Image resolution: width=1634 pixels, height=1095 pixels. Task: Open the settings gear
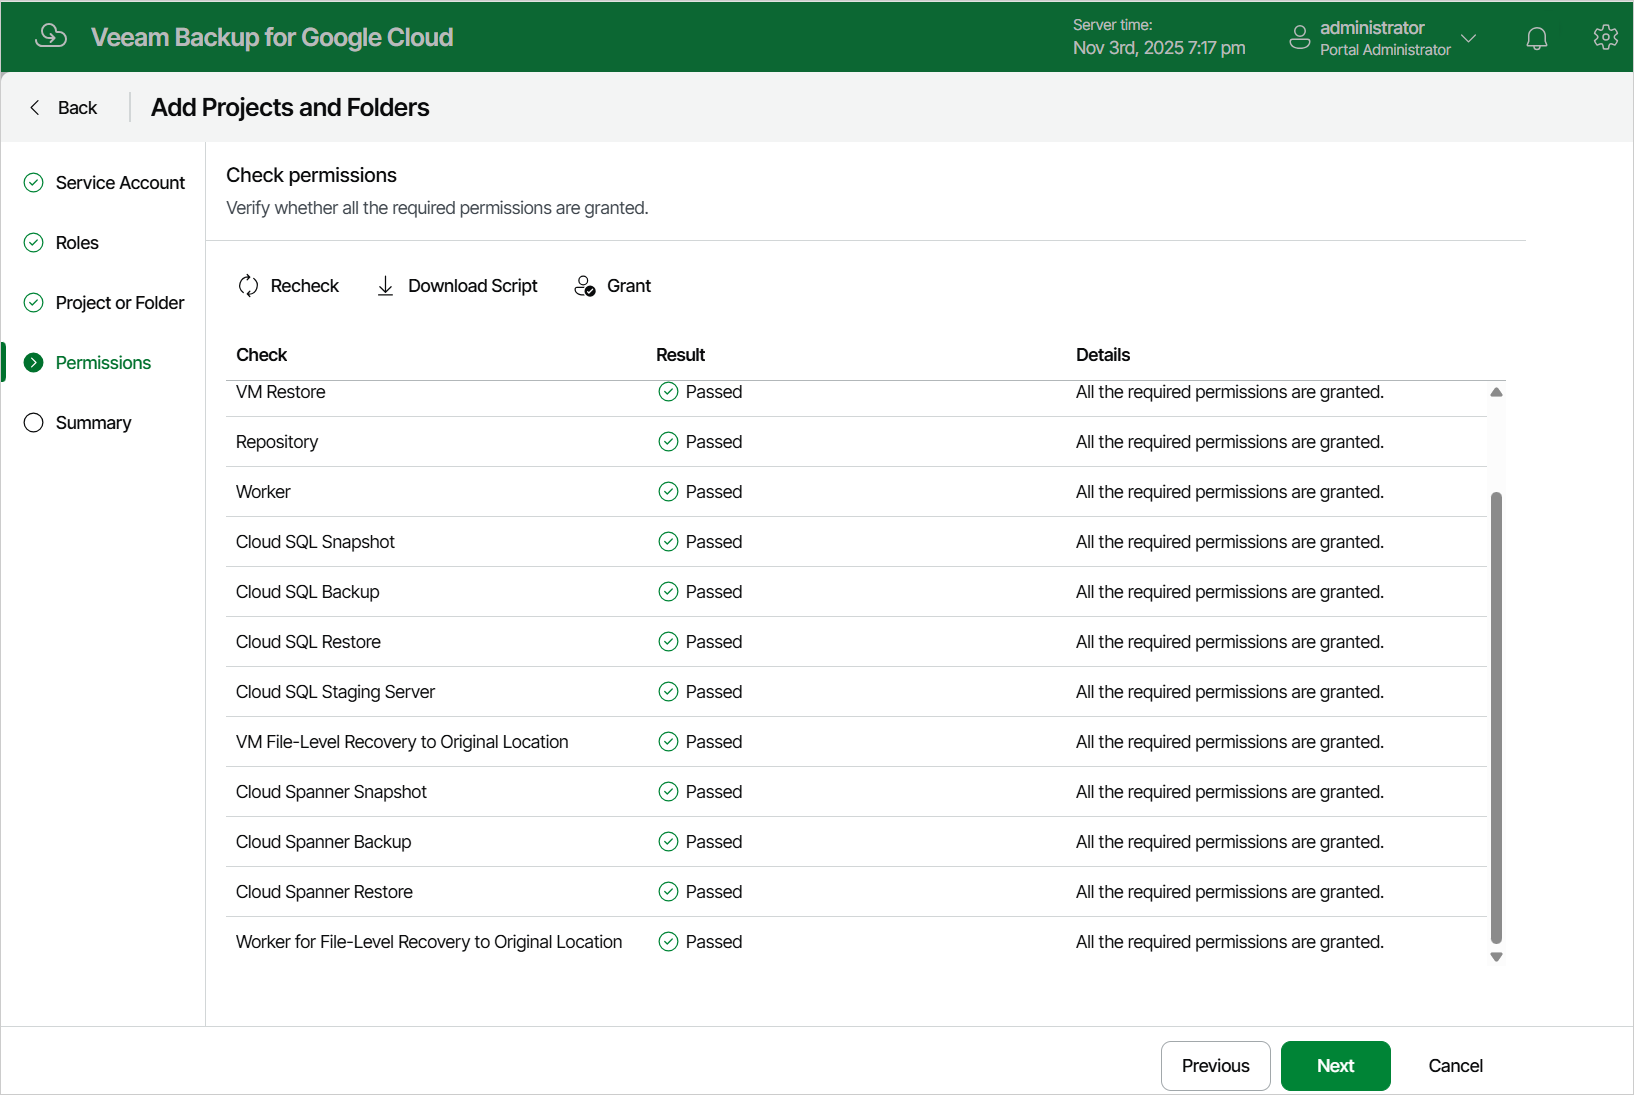tap(1606, 37)
